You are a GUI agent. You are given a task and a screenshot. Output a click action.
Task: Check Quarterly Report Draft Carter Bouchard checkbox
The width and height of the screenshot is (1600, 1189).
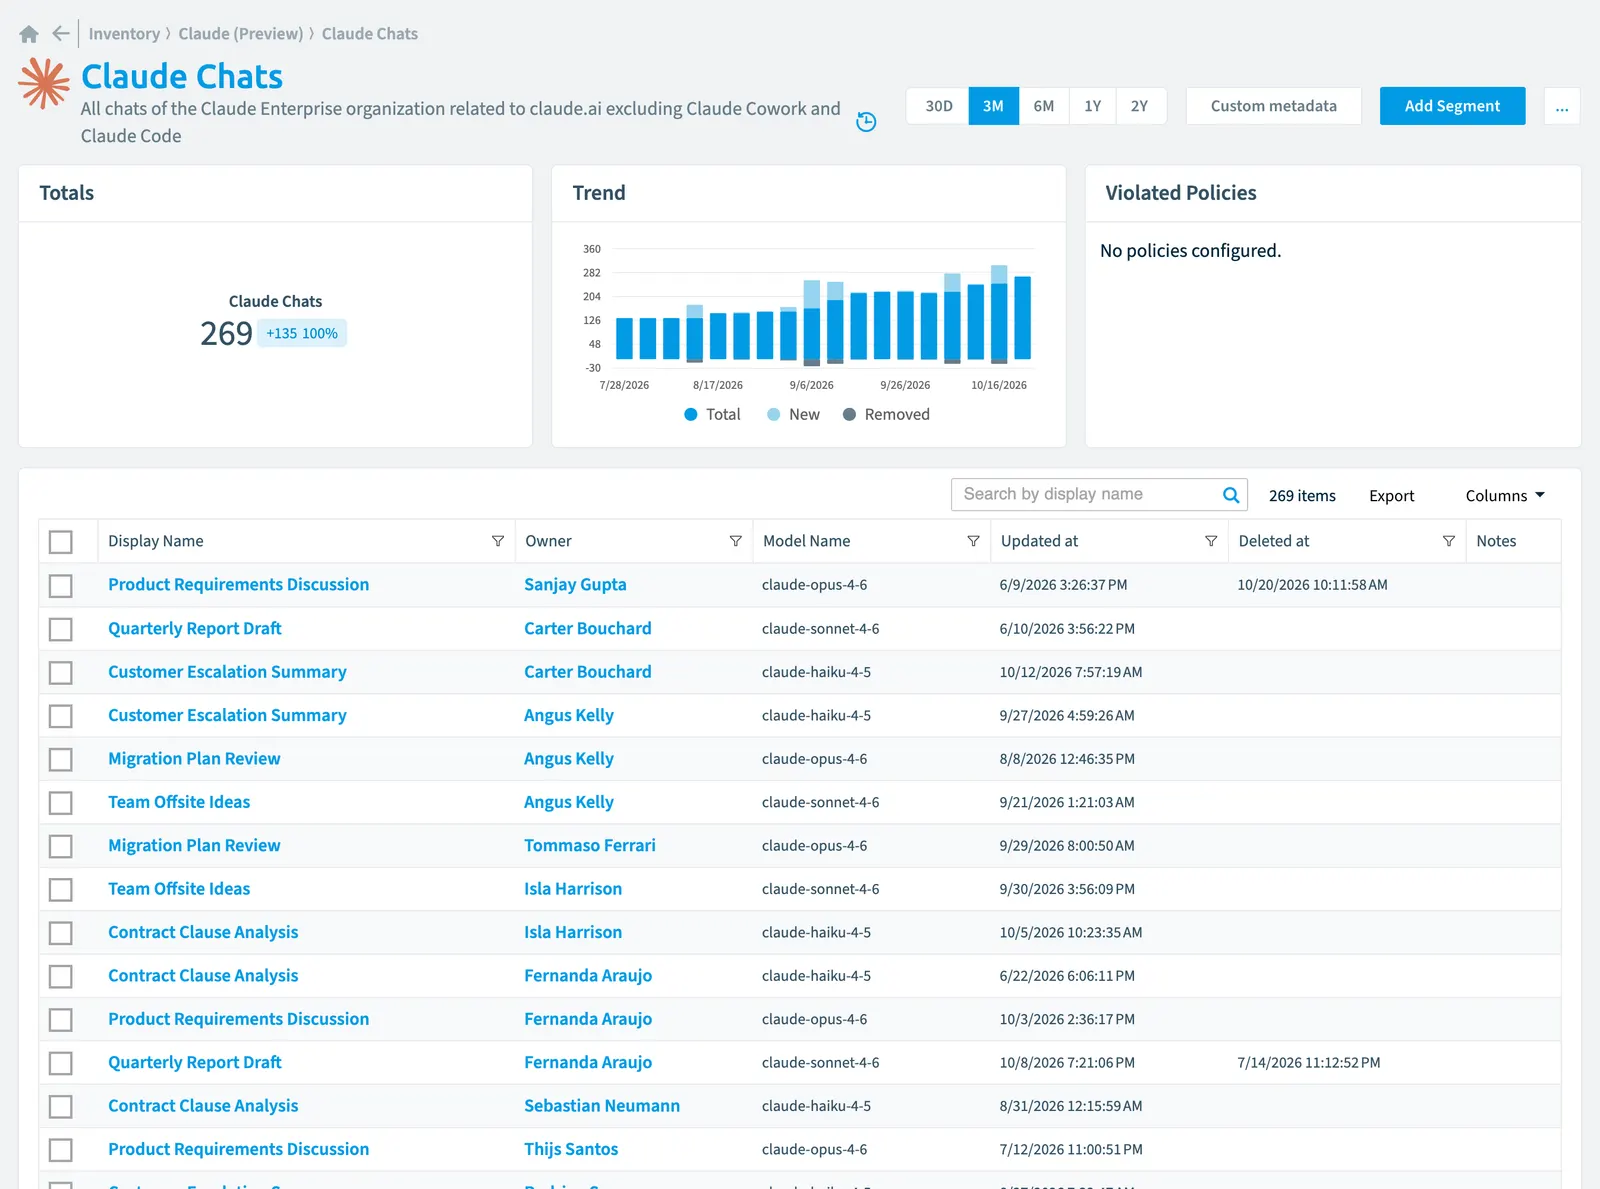tap(61, 629)
